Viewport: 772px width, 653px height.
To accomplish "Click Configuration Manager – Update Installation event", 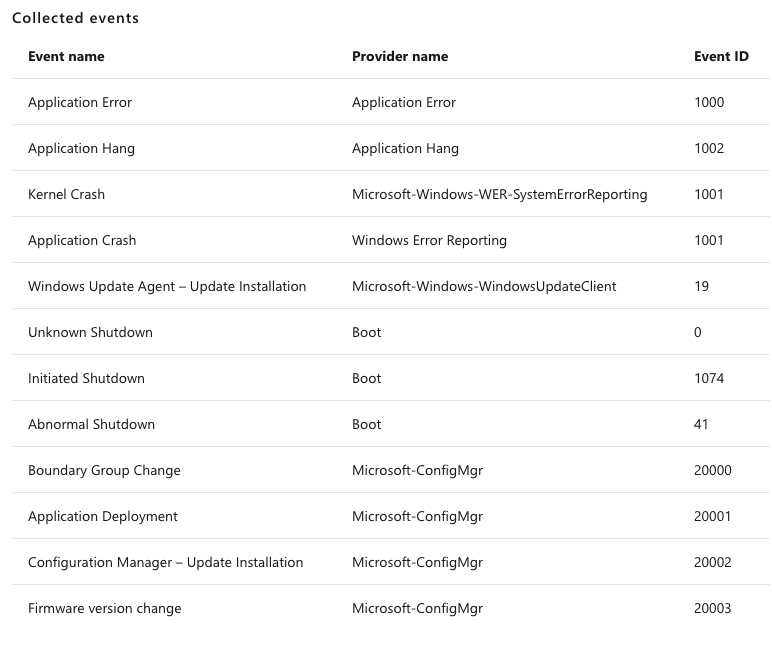I will (165, 562).
